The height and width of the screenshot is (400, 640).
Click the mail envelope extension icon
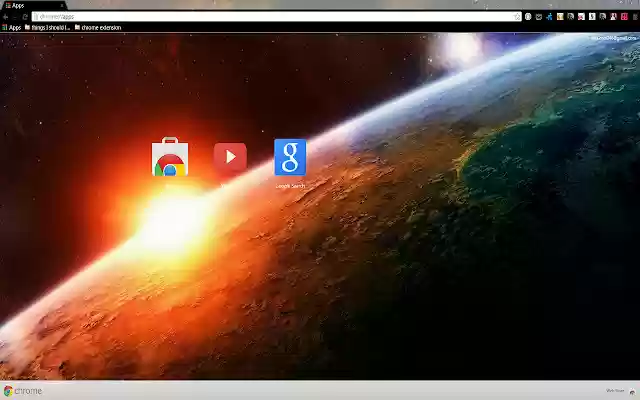click(539, 17)
